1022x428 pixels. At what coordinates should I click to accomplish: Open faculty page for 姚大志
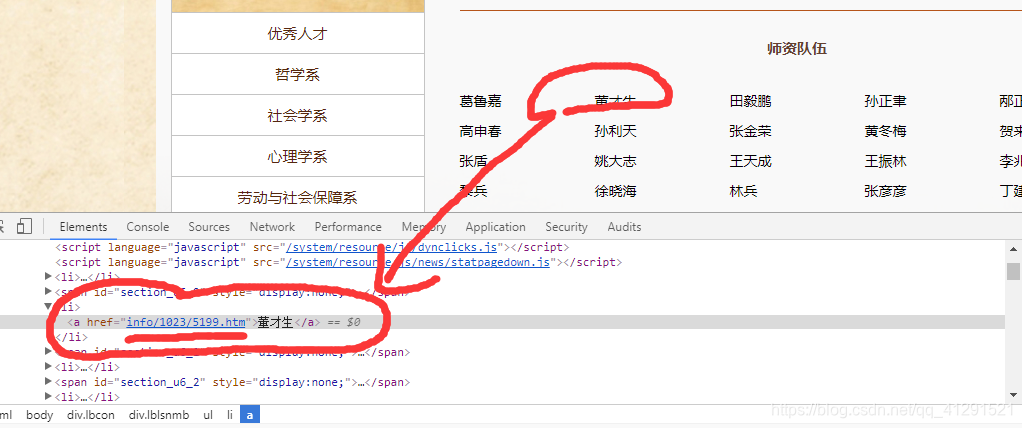point(615,161)
